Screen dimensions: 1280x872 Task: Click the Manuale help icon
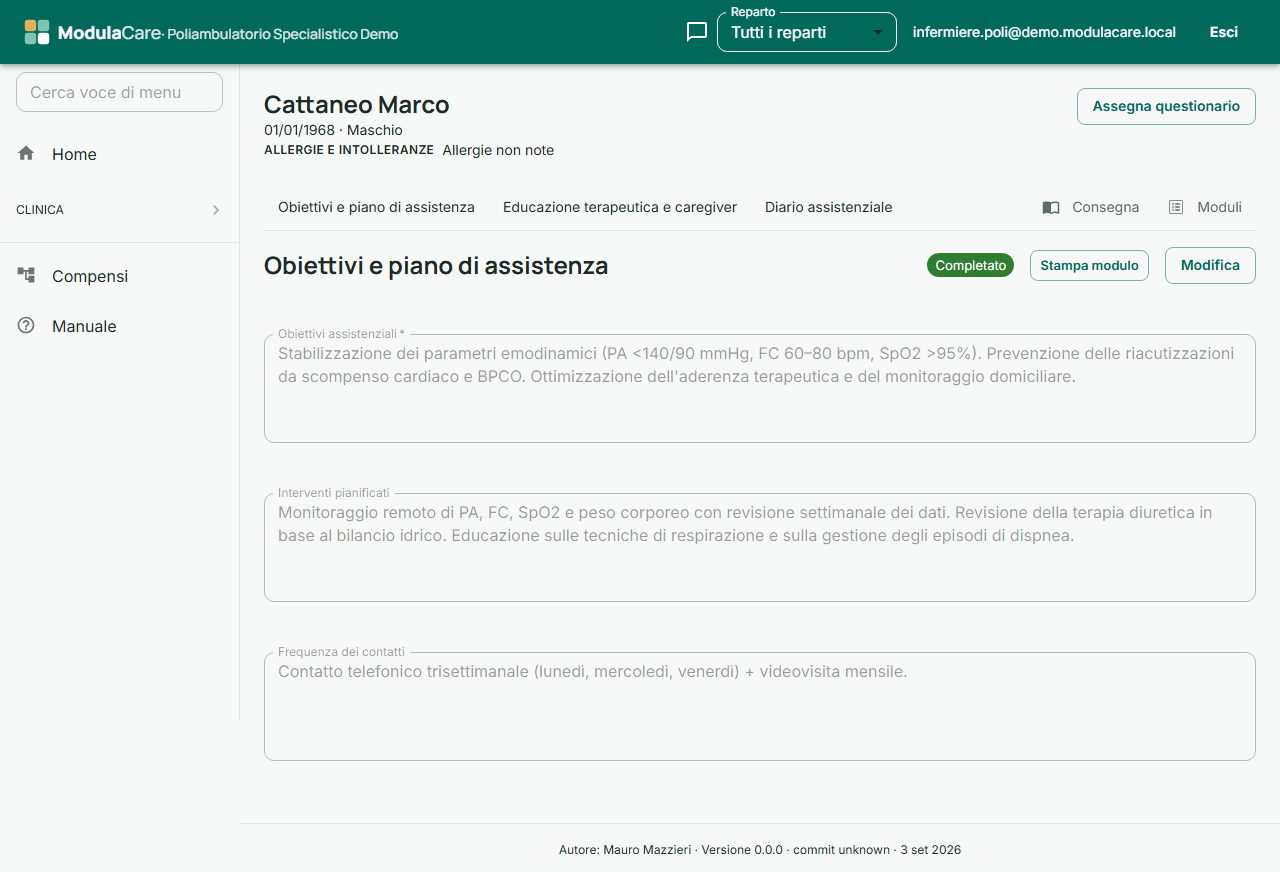(x=26, y=325)
